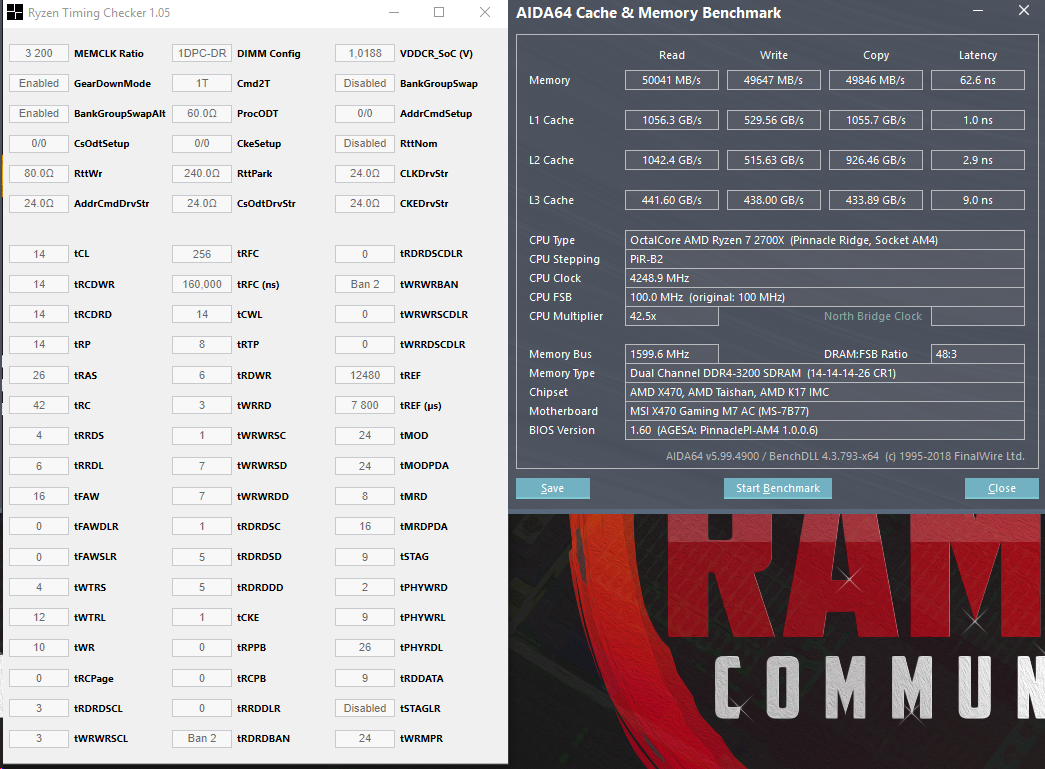
Task: Click the Memory Bus field 1599.6 MHz
Action: (x=672, y=354)
